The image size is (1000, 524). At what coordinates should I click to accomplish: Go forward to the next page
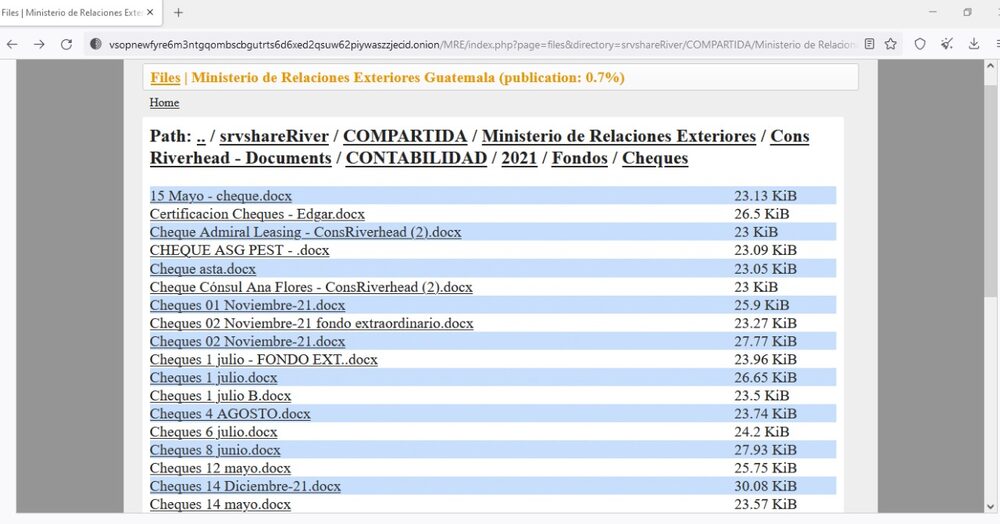click(x=39, y=44)
